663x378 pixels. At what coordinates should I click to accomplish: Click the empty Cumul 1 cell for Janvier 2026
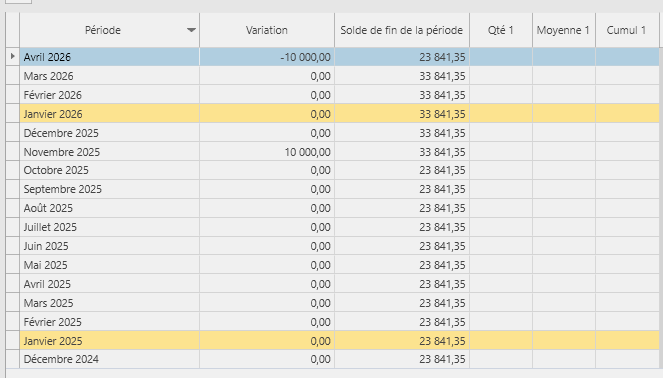click(x=627, y=114)
